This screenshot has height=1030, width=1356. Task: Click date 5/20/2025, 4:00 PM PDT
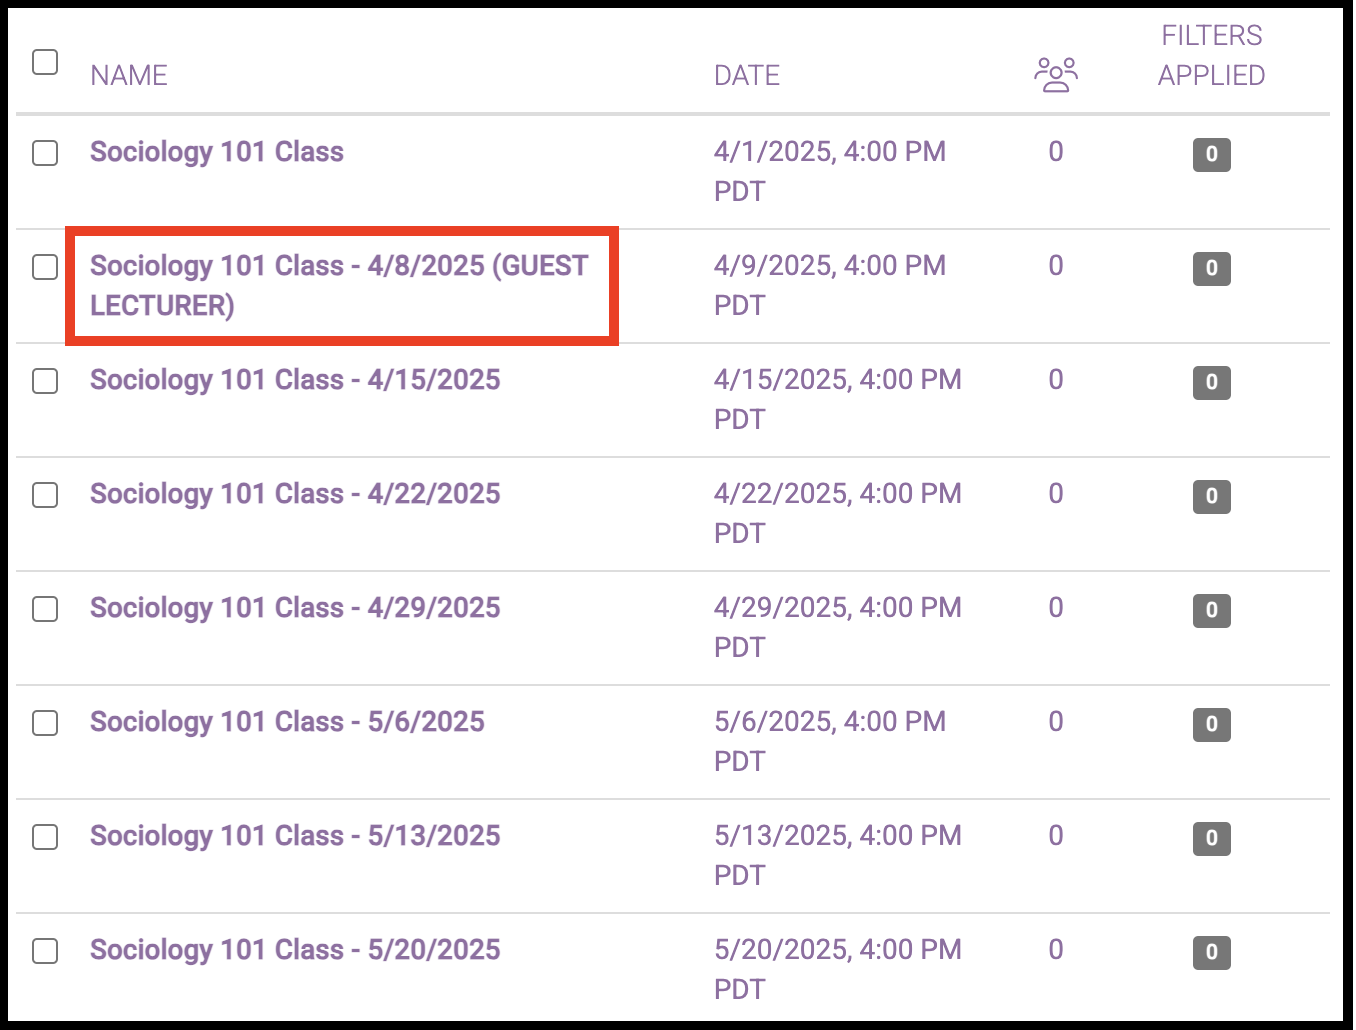838,969
